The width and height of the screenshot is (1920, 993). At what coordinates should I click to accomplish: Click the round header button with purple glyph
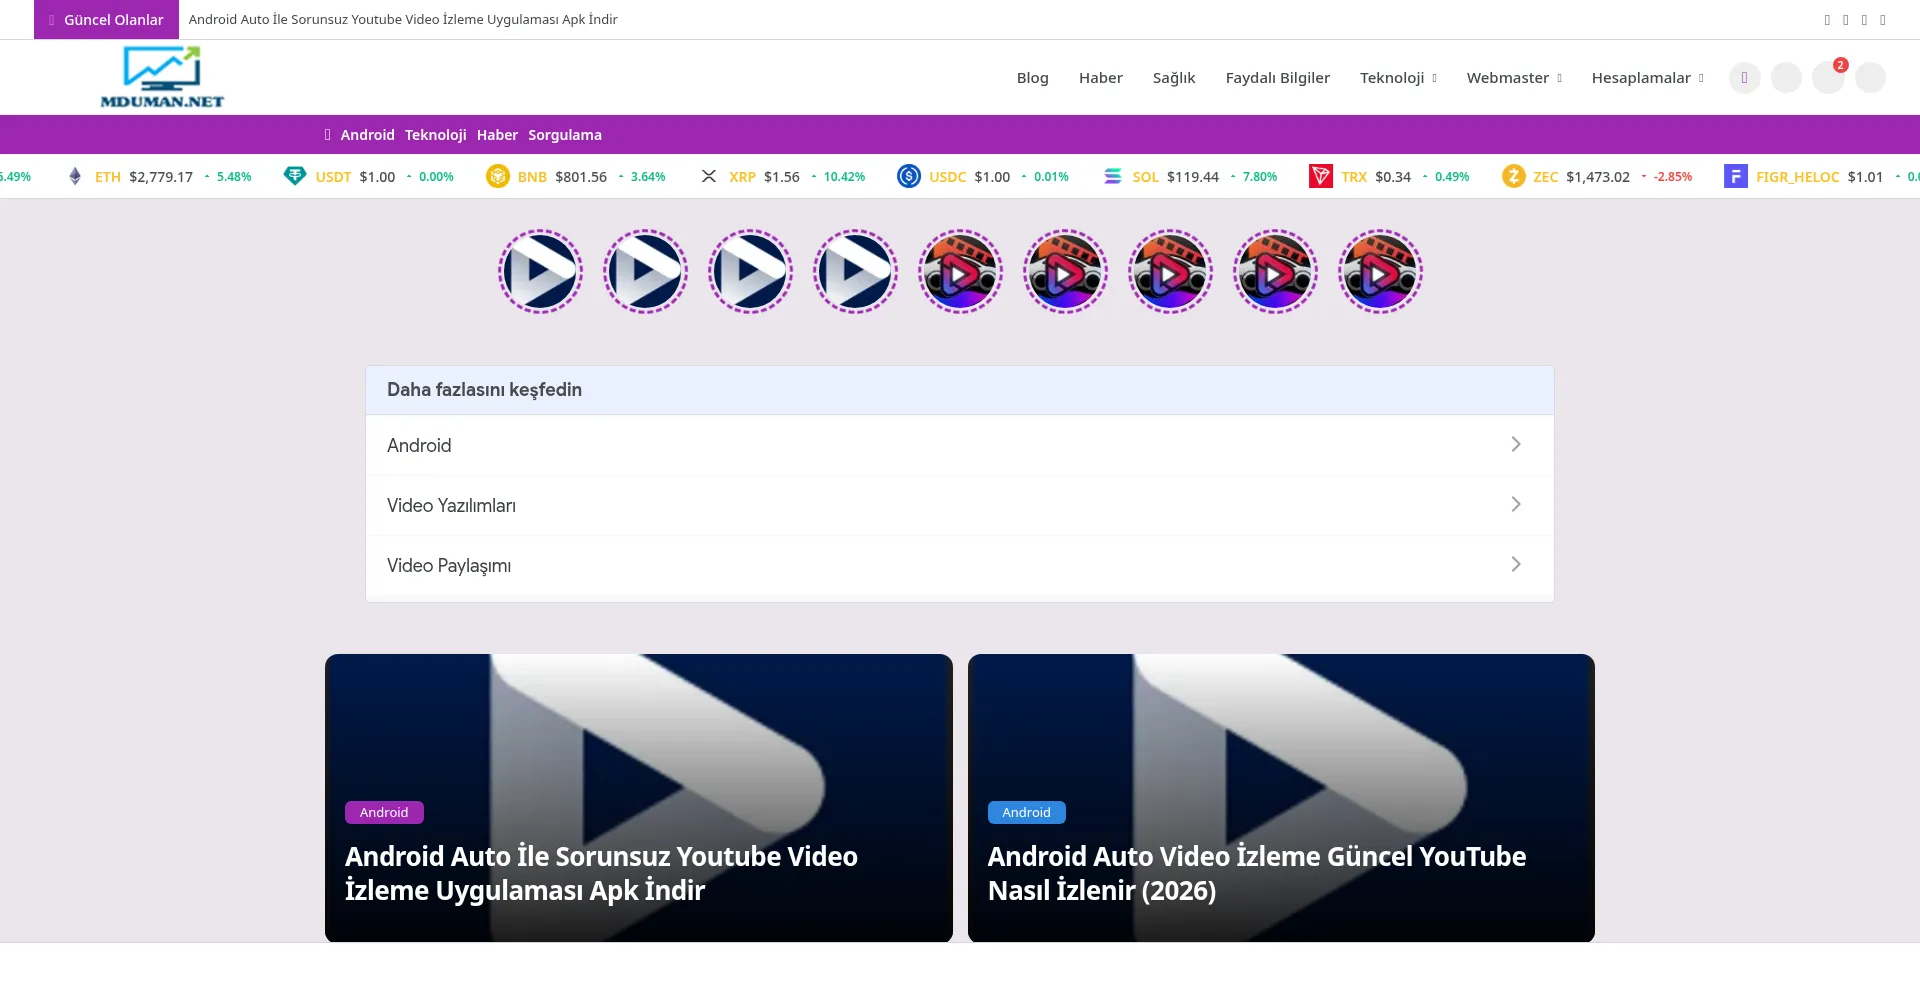1745,77
